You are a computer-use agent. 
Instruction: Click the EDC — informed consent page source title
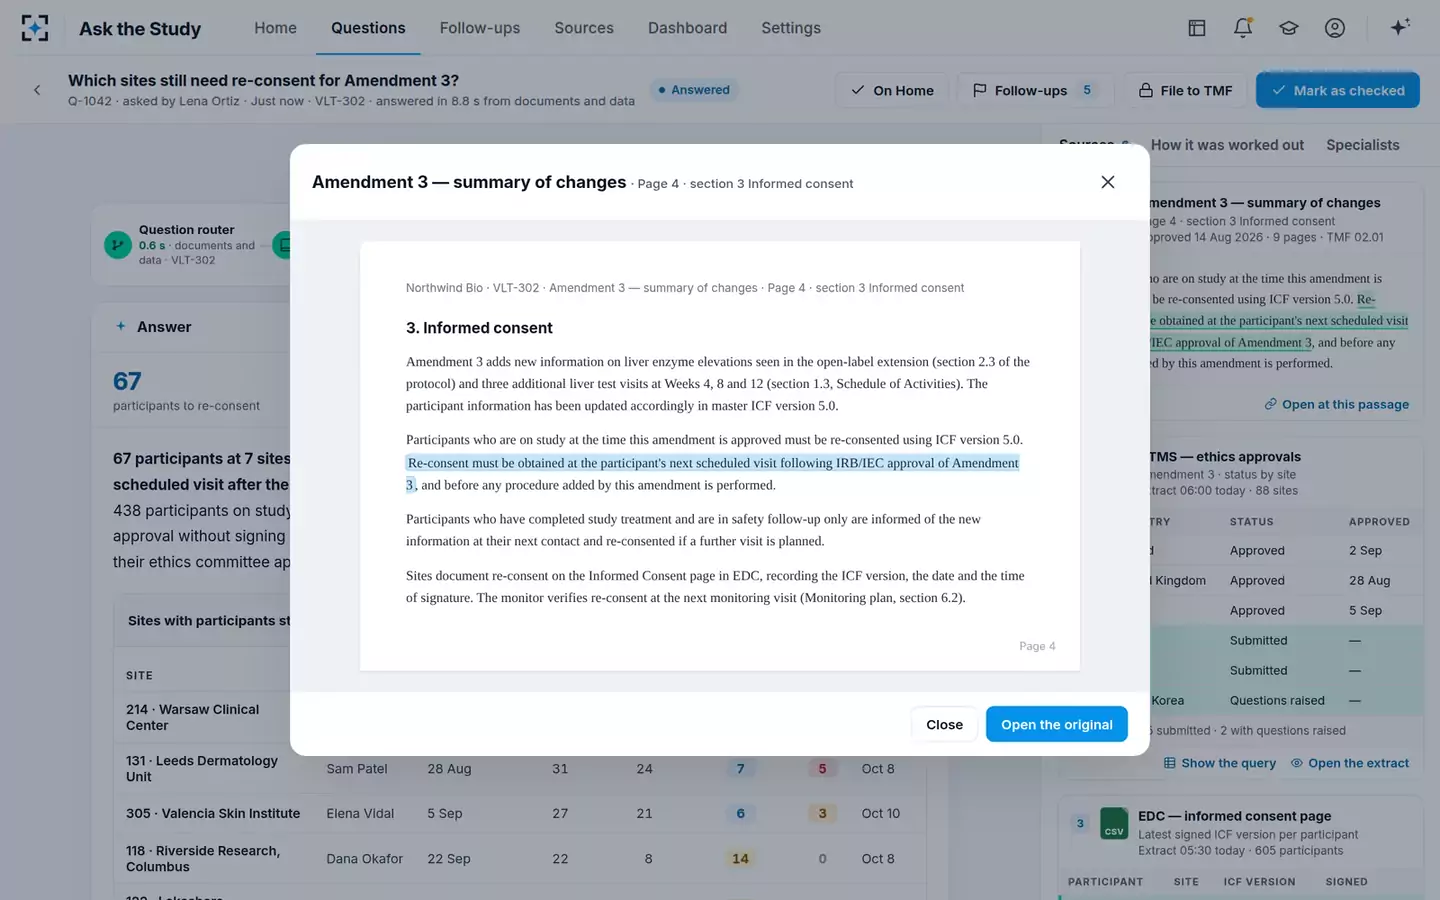pos(1234,816)
